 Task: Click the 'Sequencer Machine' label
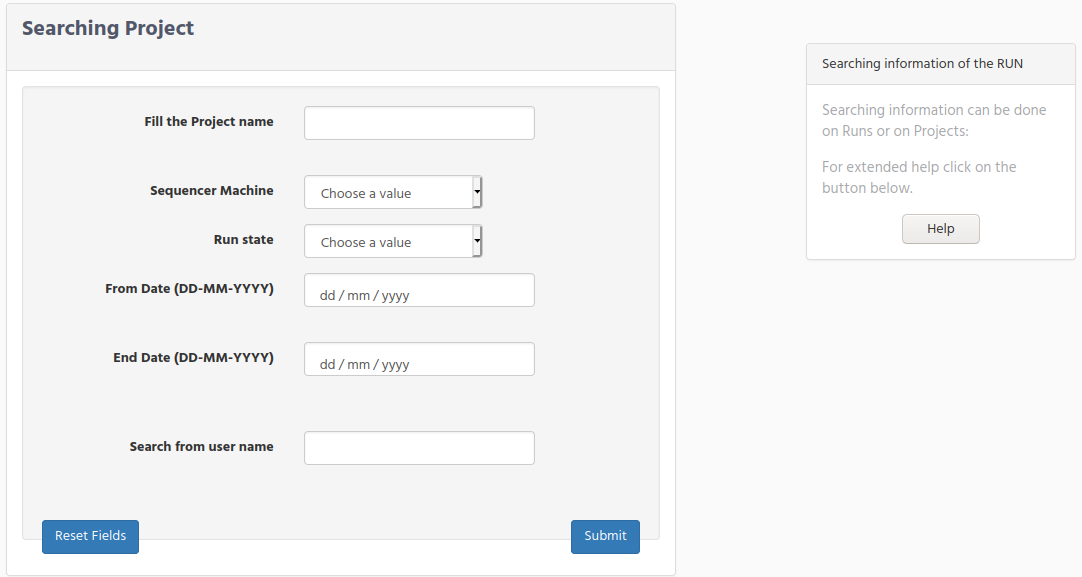pos(212,190)
